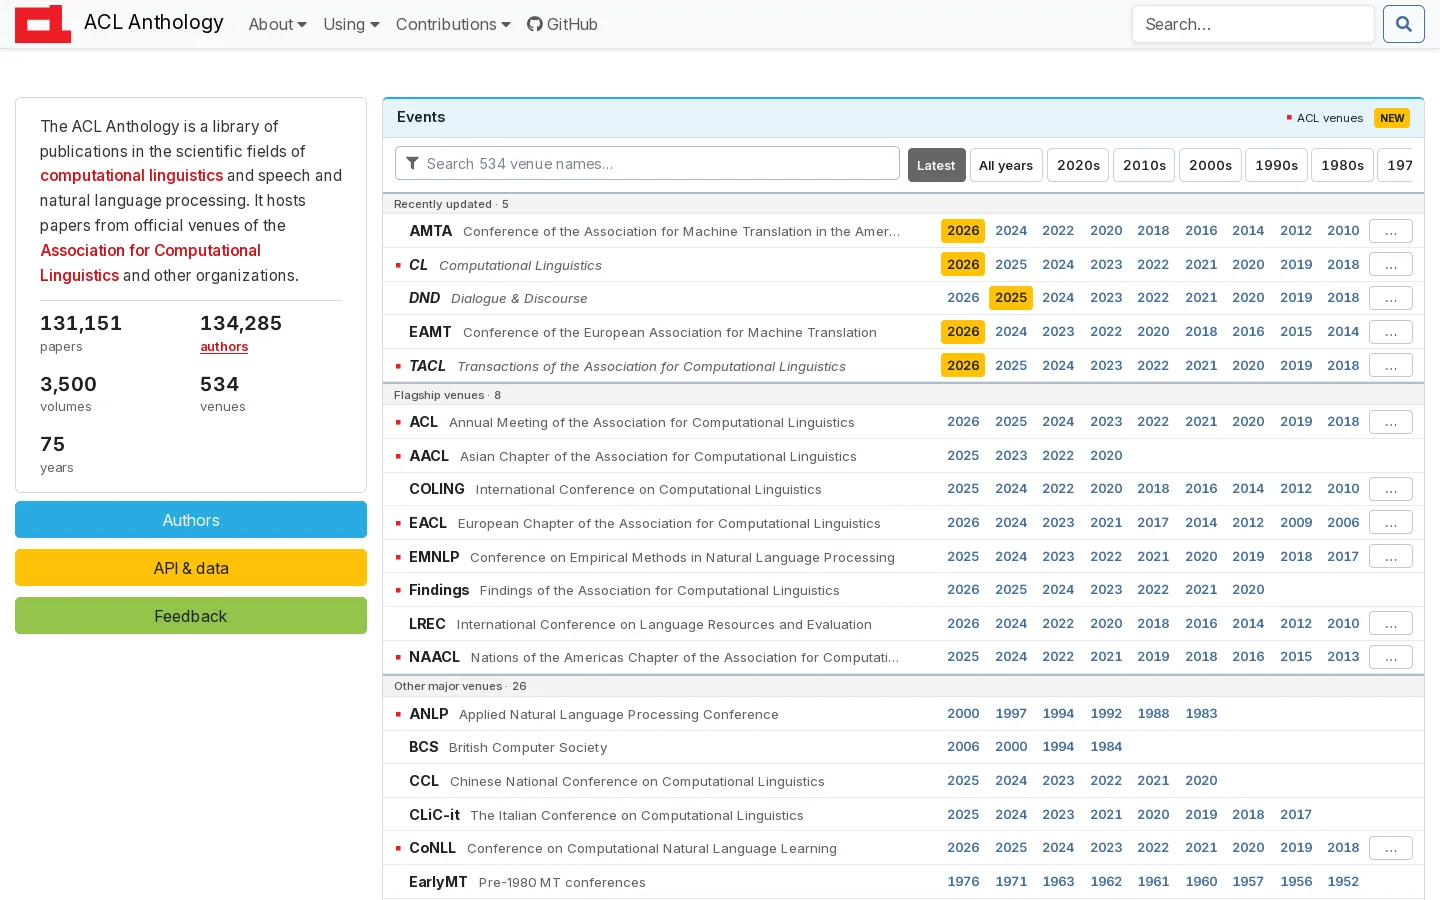This screenshot has width=1440, height=900.
Task: Show more years for Dialogue & Discourse
Action: pos(1390,298)
